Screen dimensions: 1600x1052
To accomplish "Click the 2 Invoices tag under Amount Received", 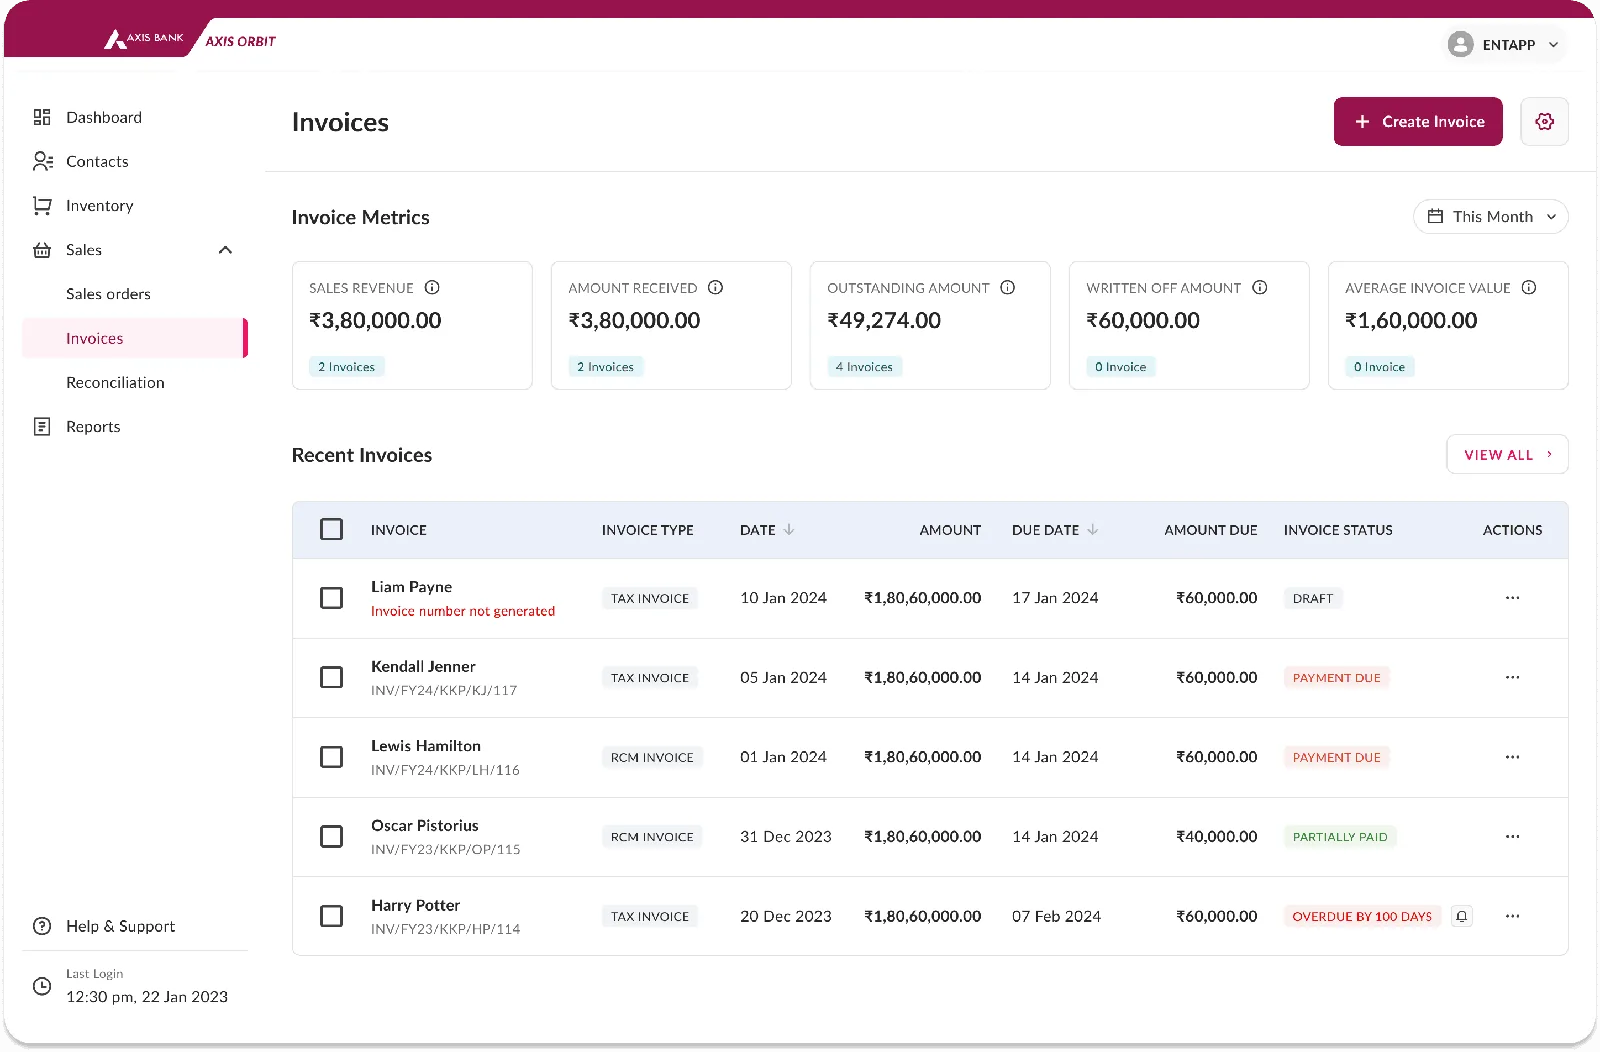I will (605, 367).
